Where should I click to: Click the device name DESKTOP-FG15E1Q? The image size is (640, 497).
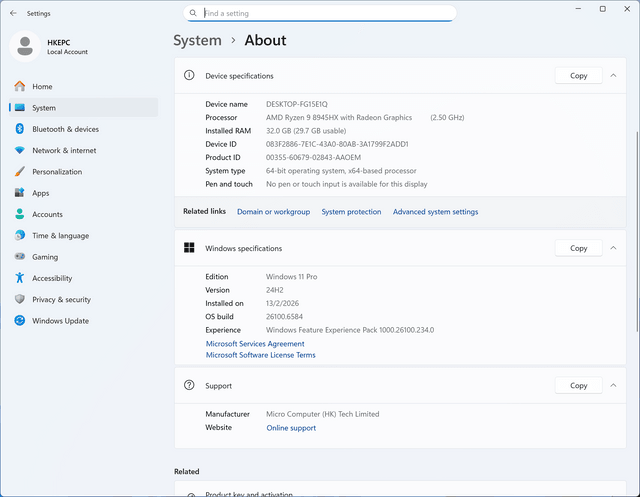297,104
